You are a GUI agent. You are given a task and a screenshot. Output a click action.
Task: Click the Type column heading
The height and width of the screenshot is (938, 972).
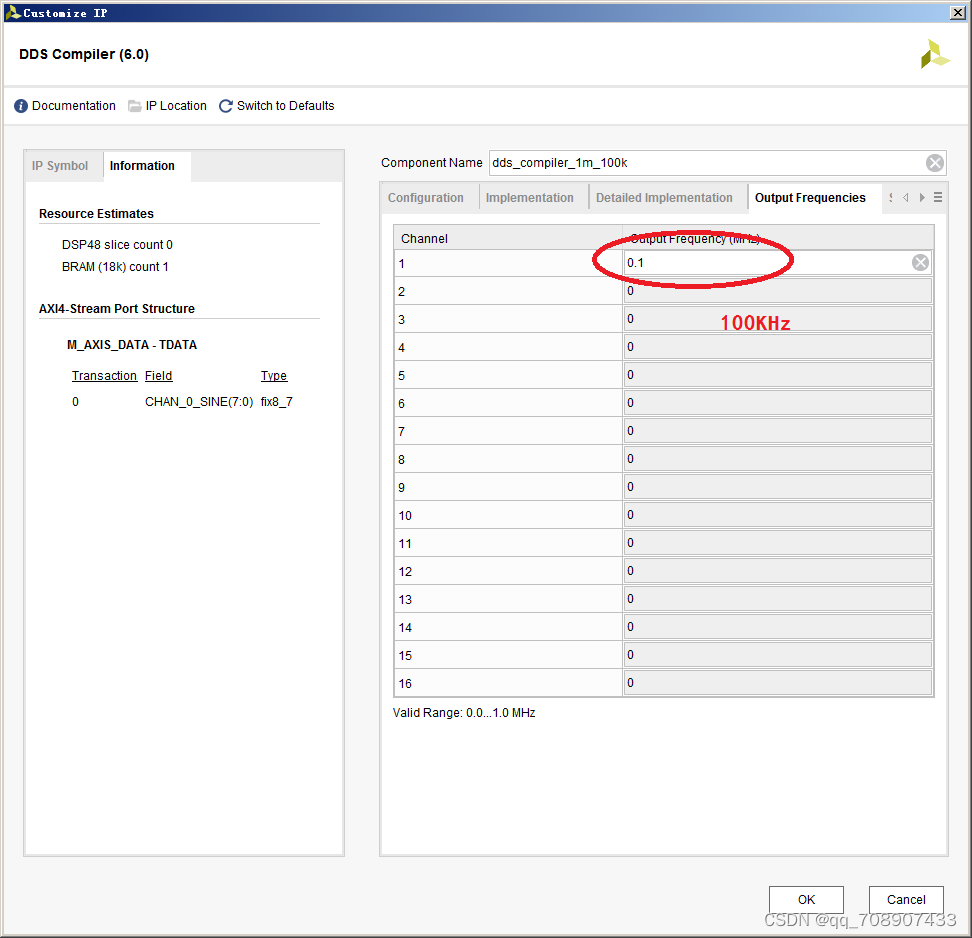[274, 376]
